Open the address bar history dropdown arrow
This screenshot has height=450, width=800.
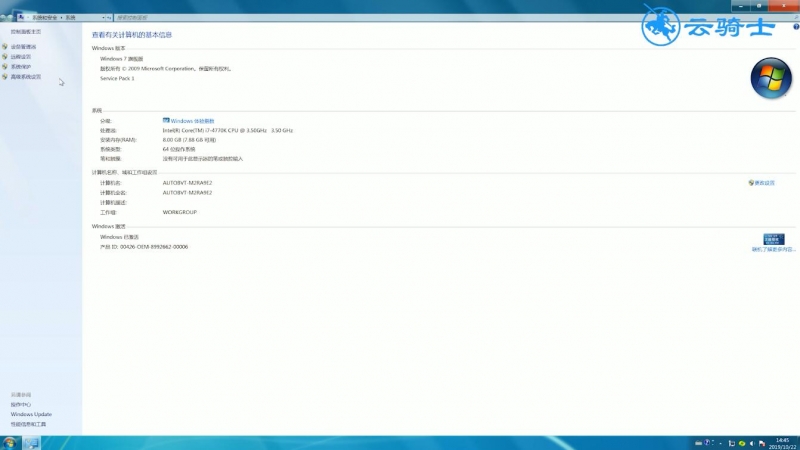tap(104, 17)
